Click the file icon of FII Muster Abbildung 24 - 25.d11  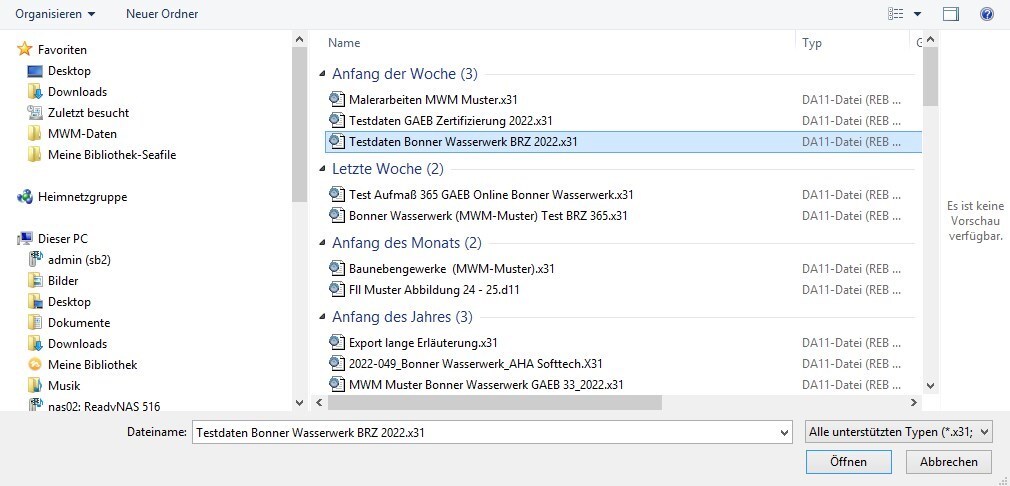(337, 290)
